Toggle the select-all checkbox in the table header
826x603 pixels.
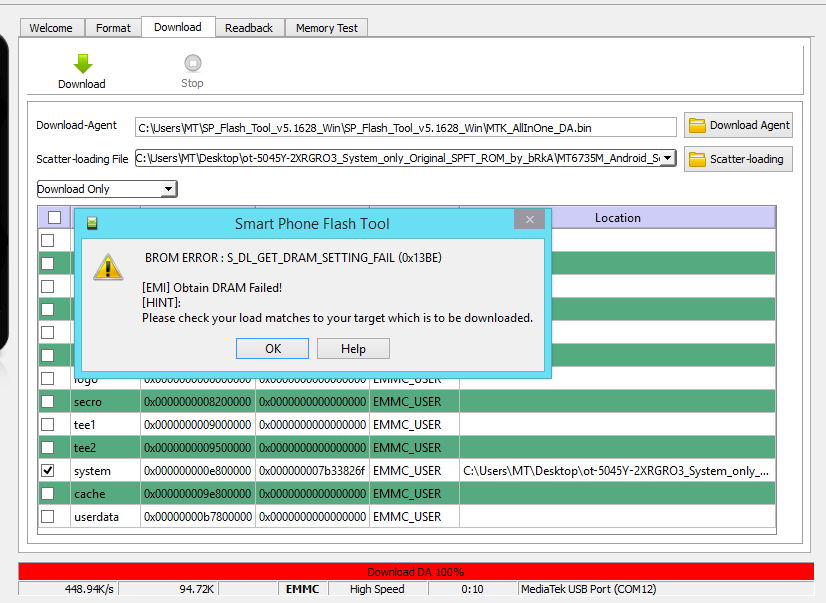coord(54,218)
